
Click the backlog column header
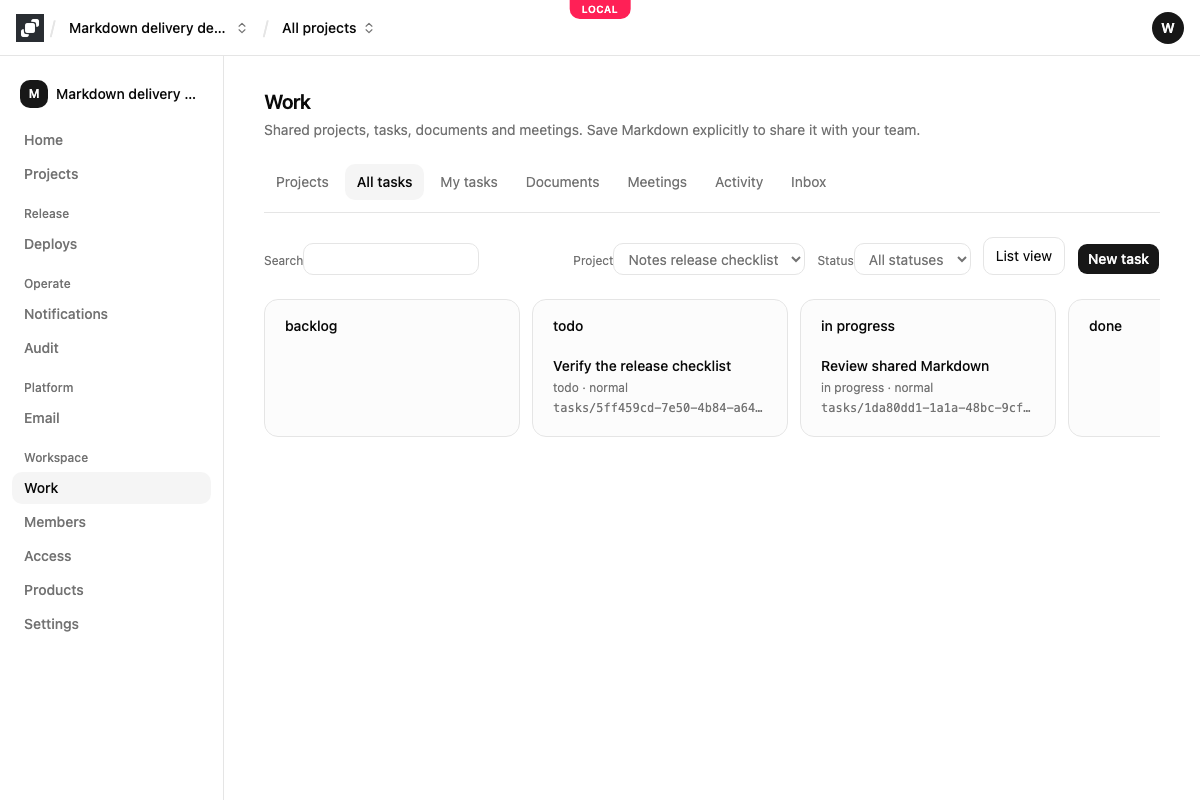(x=311, y=326)
